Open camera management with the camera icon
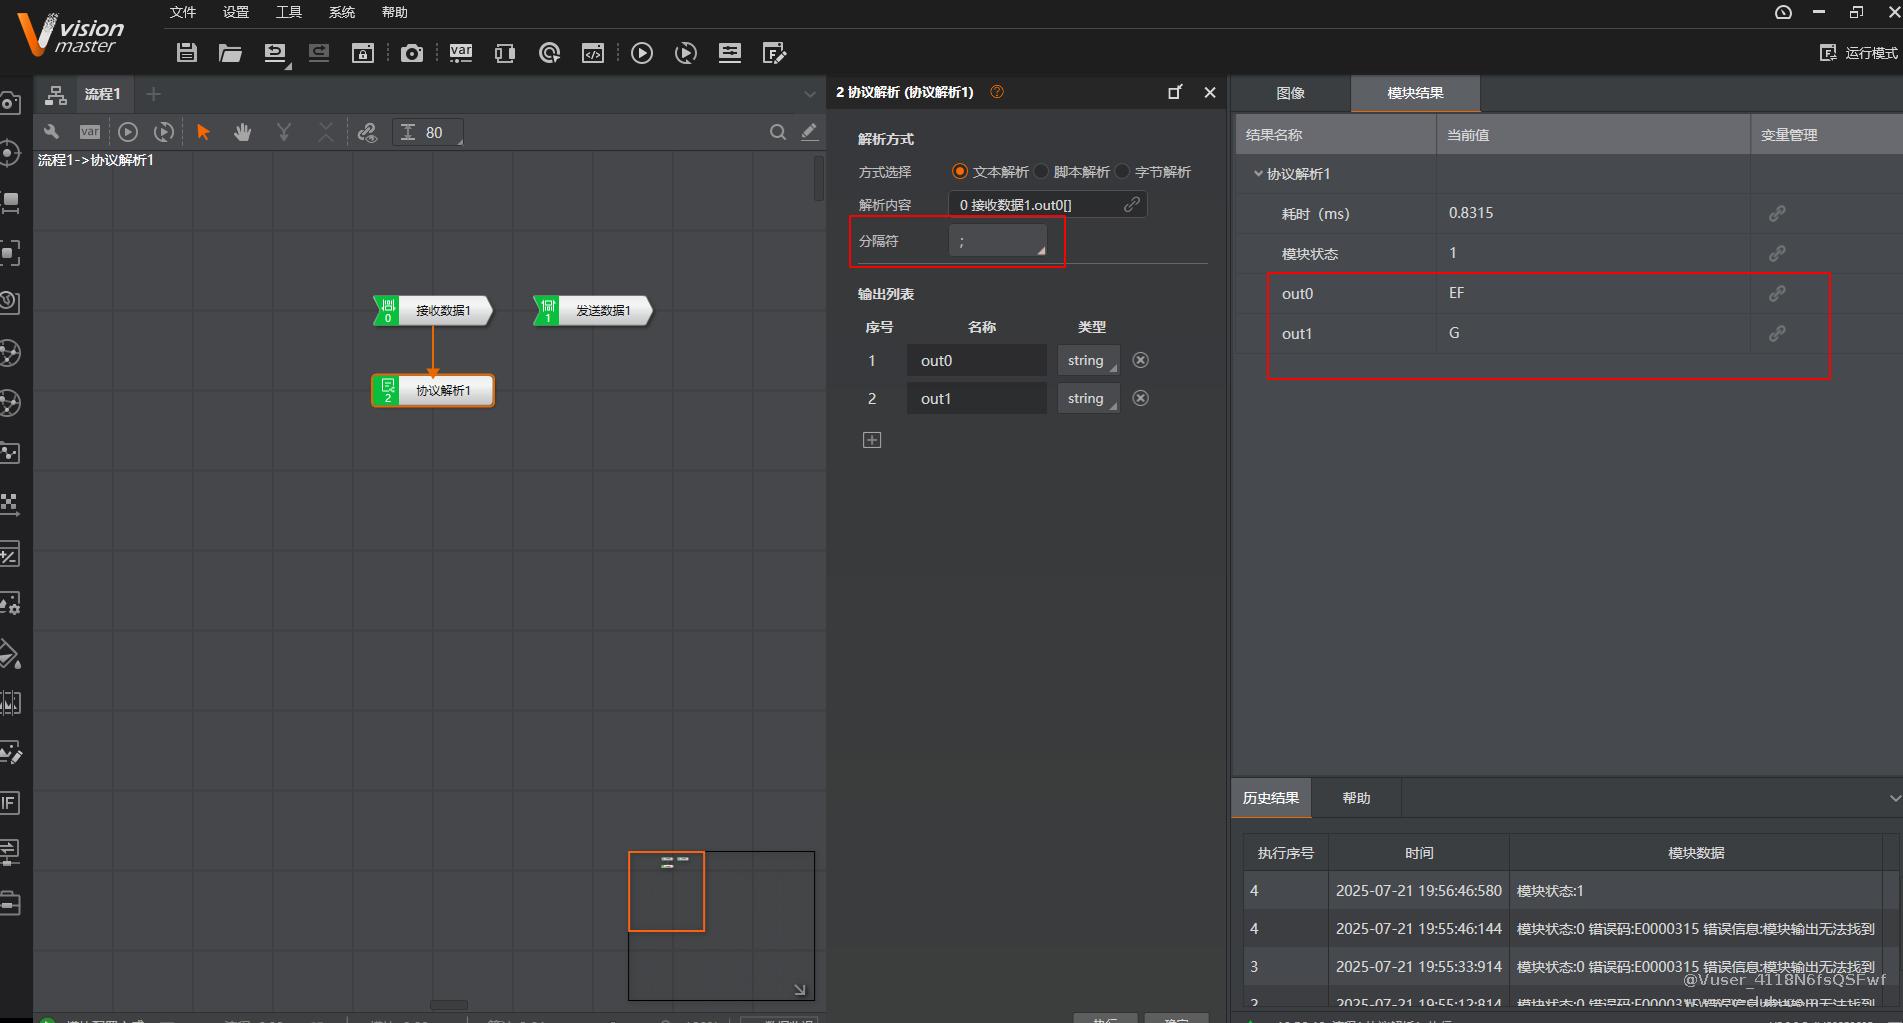Viewport: 1903px width, 1023px height. (x=411, y=53)
